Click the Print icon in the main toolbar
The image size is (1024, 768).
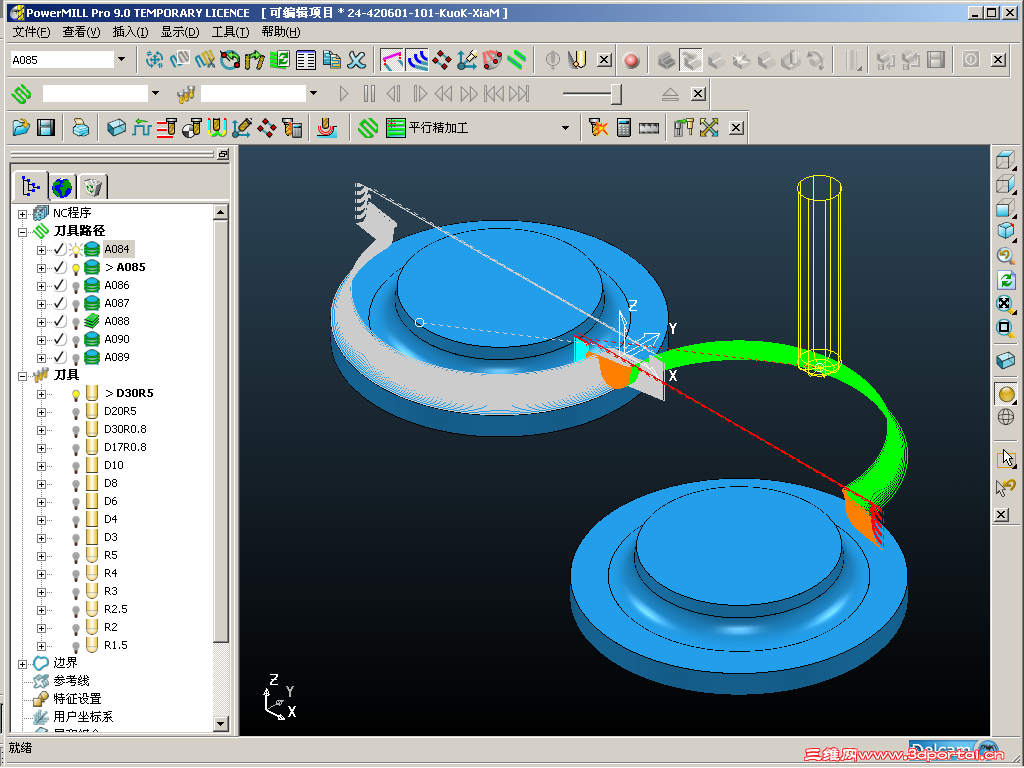[x=80, y=127]
